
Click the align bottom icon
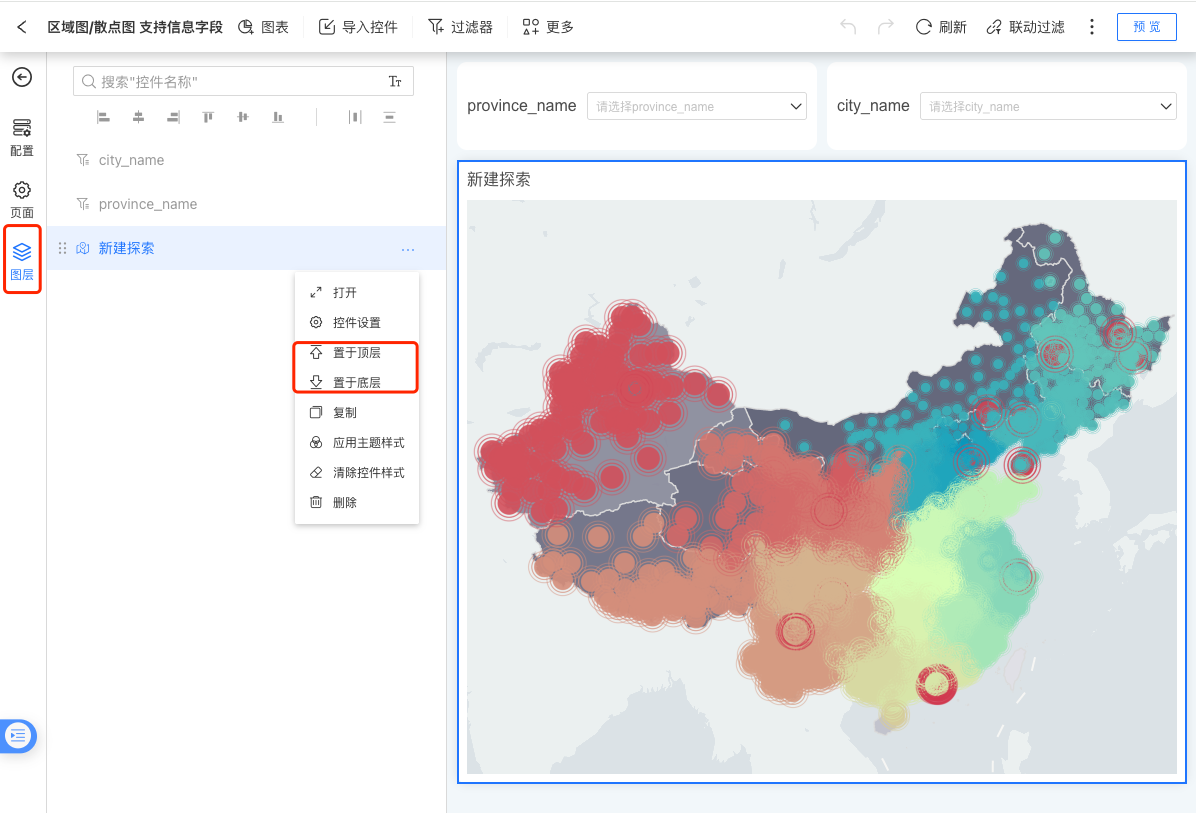point(278,117)
